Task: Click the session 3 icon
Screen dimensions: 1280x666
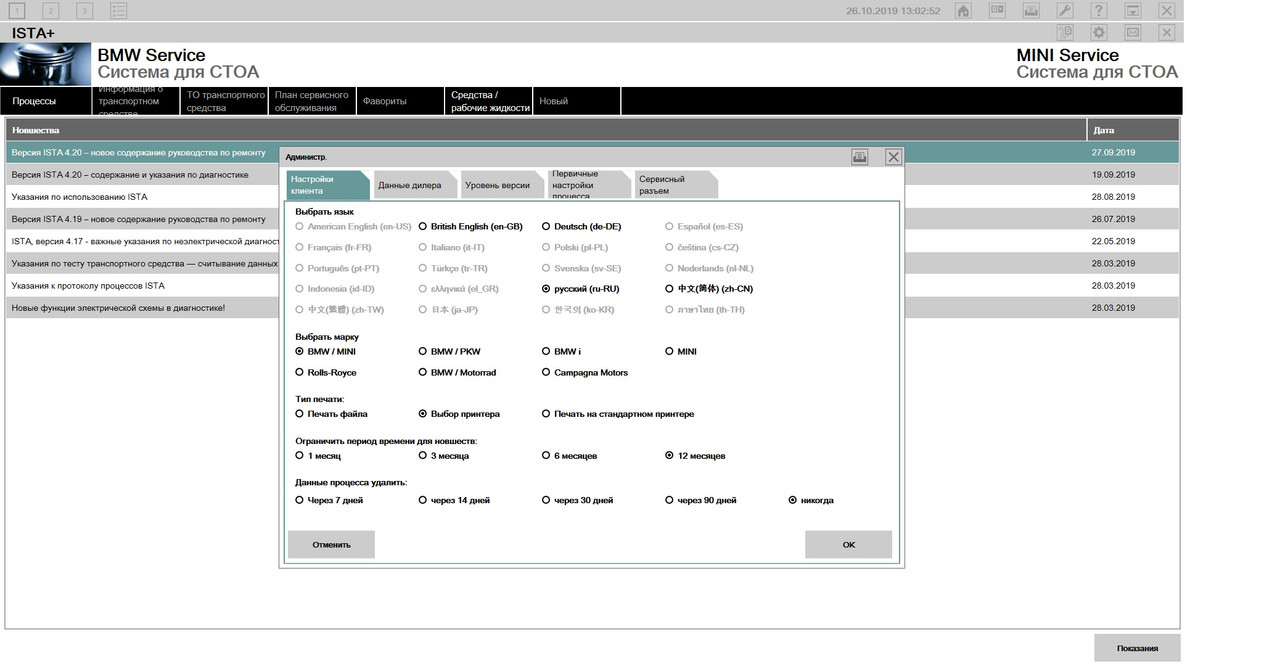Action: 85,11
